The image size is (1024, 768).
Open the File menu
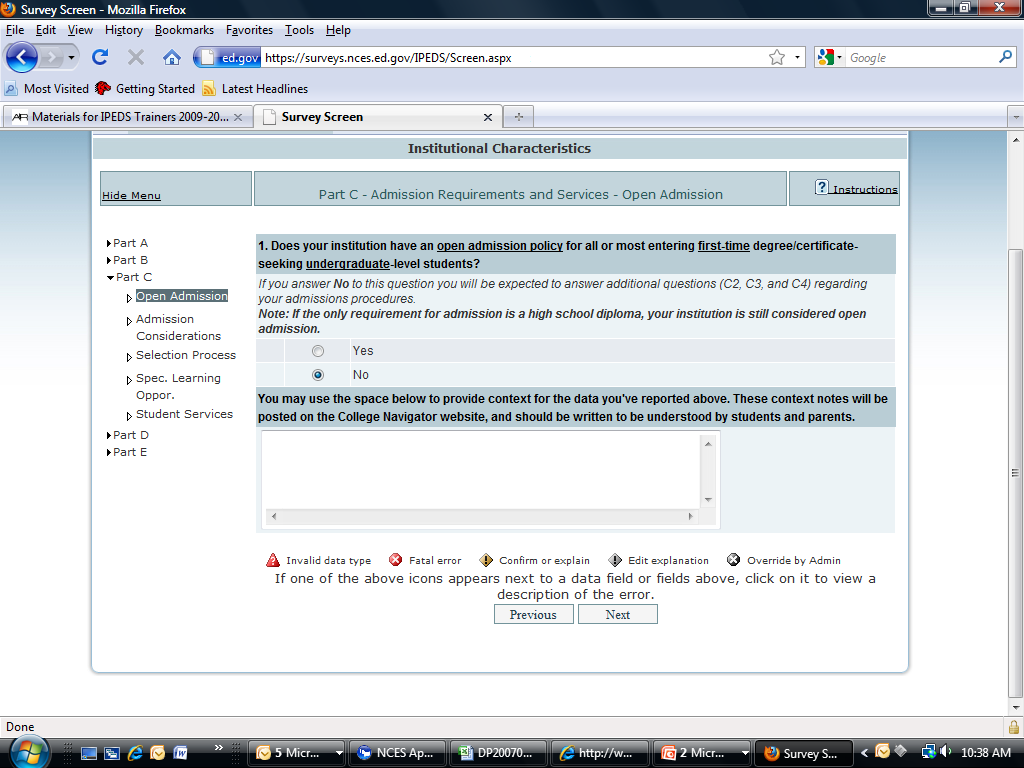click(x=15, y=30)
